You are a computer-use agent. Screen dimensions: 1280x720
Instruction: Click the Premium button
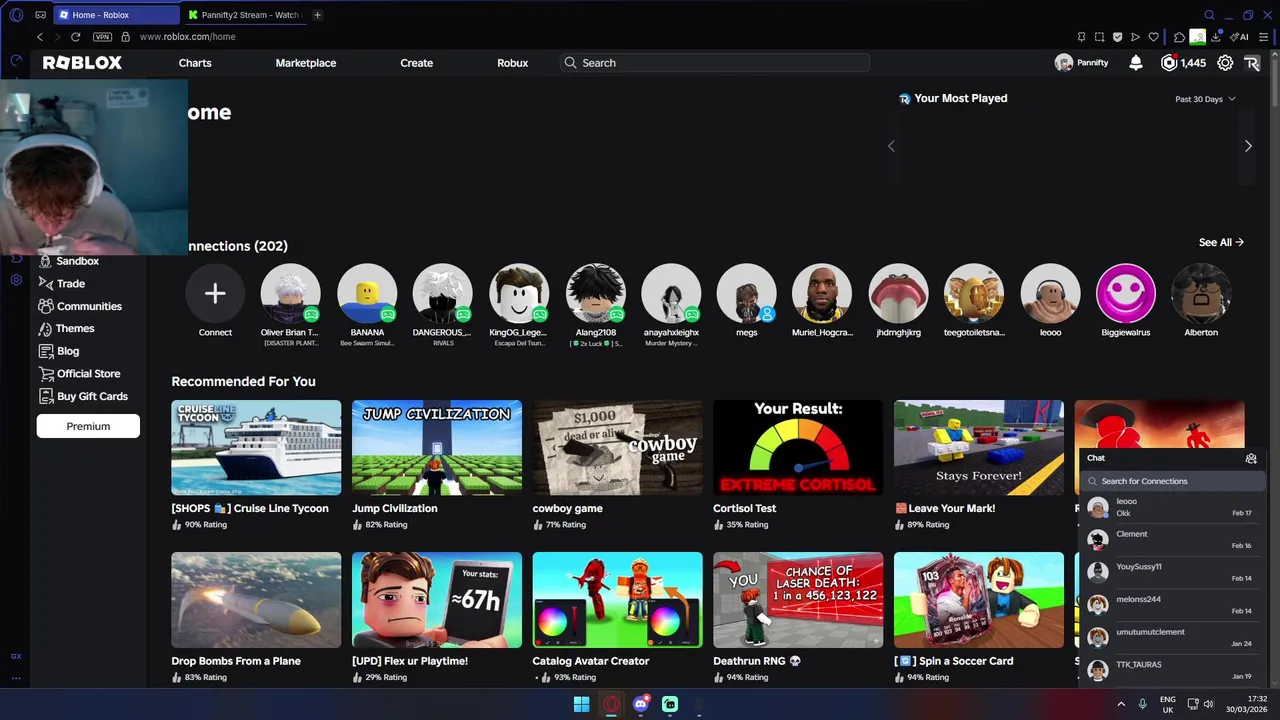pyautogui.click(x=88, y=426)
